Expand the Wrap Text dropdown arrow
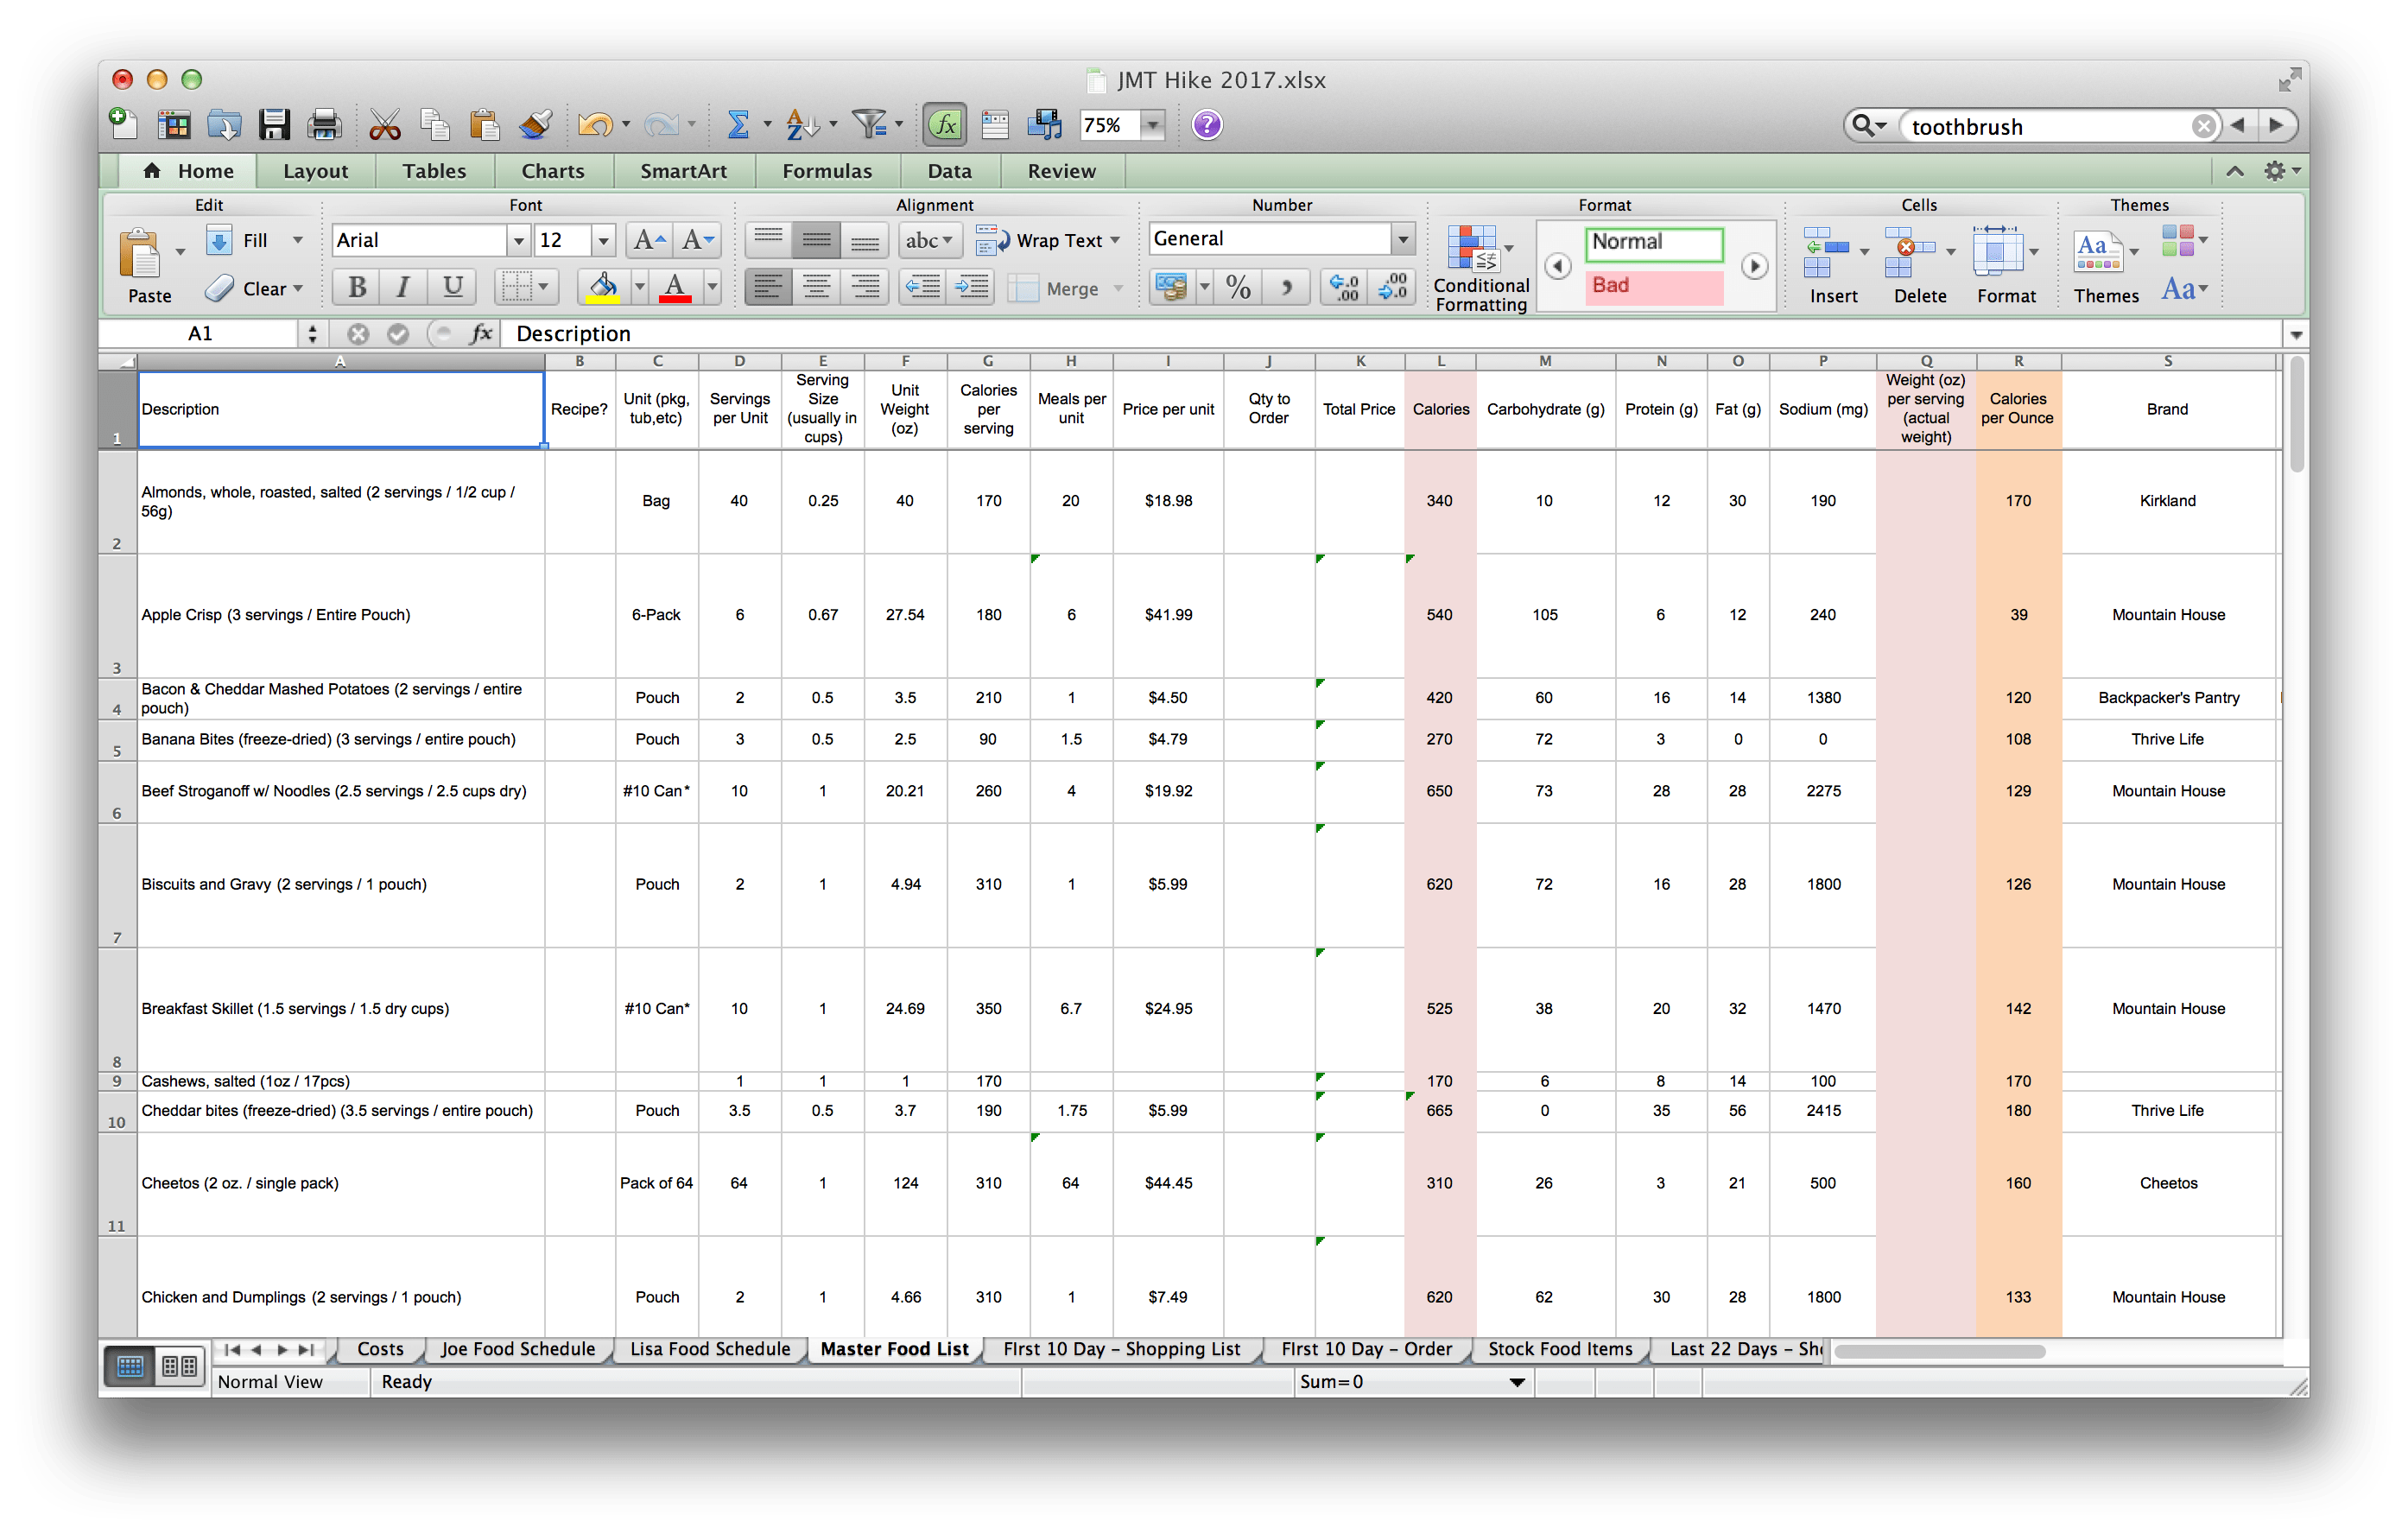 tap(1114, 240)
